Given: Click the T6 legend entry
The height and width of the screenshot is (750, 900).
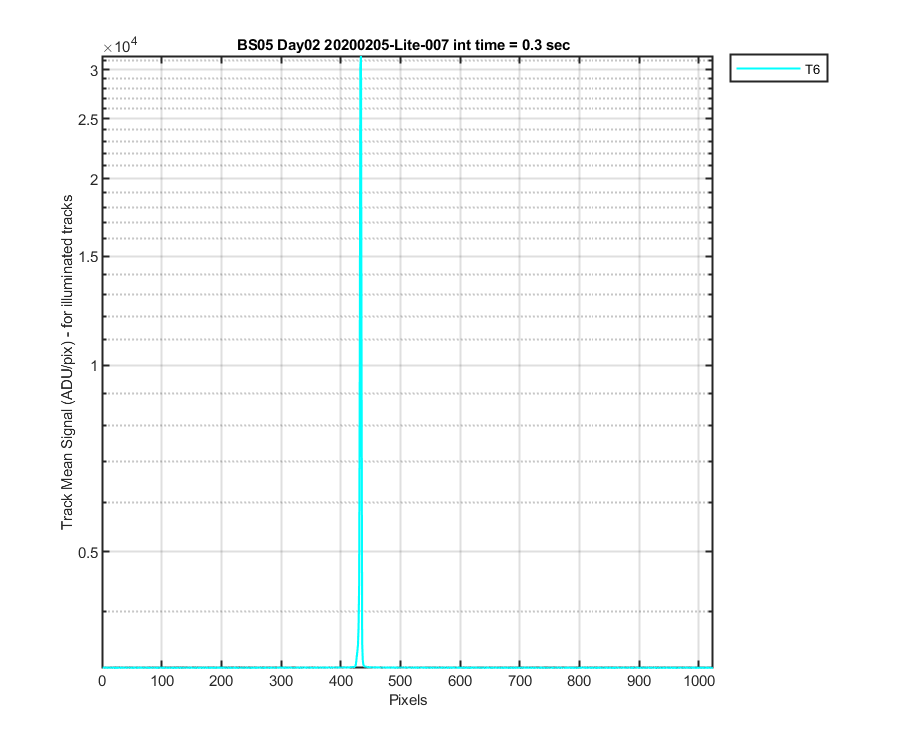Looking at the screenshot, I should pyautogui.click(x=778, y=69).
